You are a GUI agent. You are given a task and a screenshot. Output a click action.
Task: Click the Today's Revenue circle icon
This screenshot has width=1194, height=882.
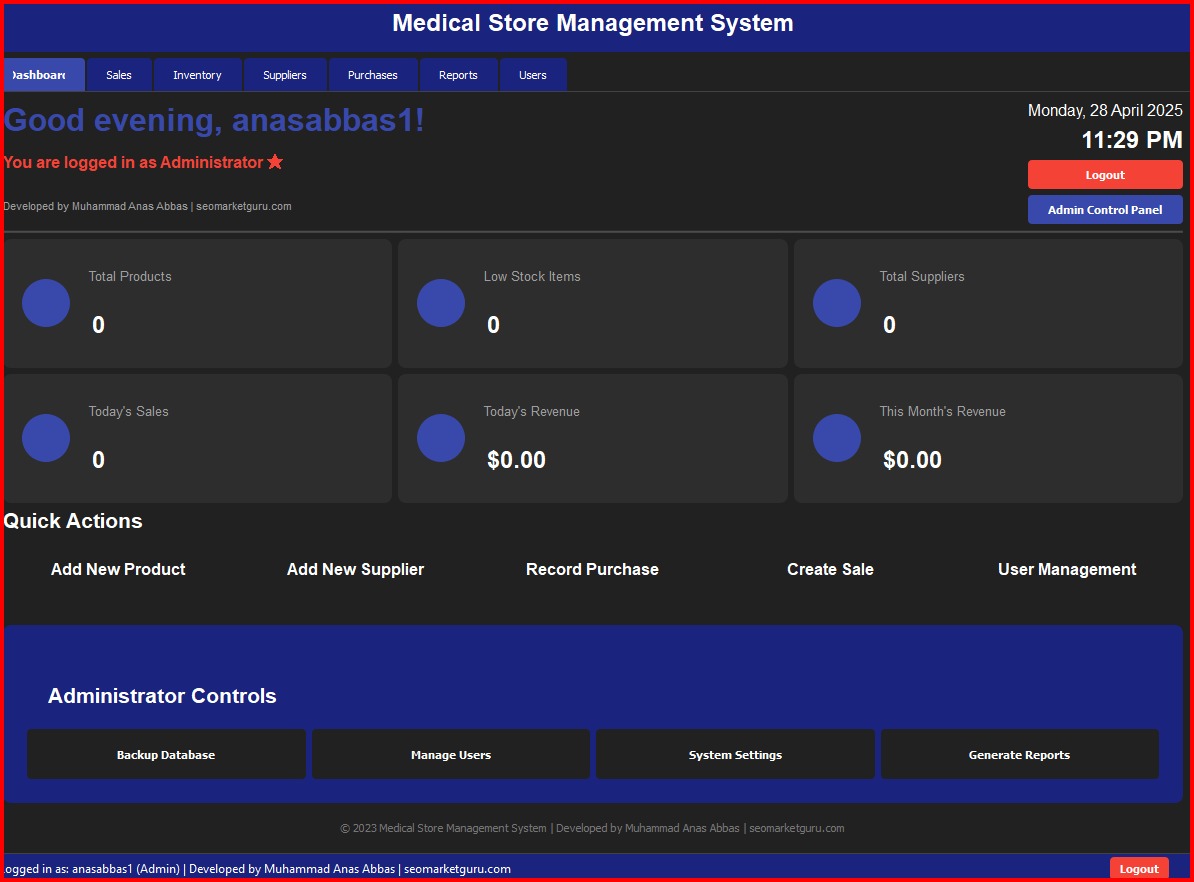coord(441,438)
